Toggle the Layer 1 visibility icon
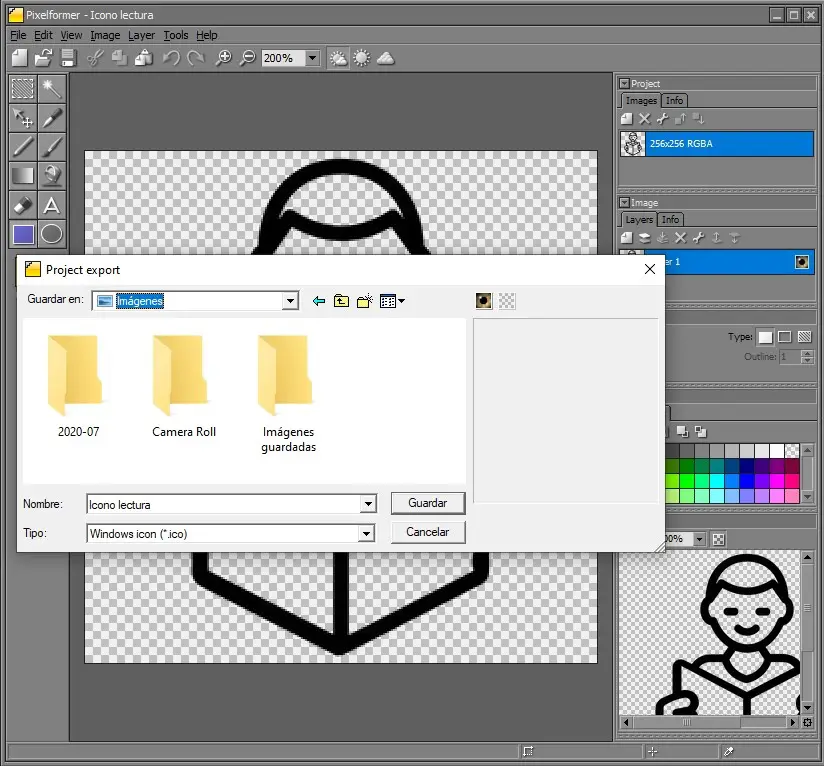 click(801, 262)
